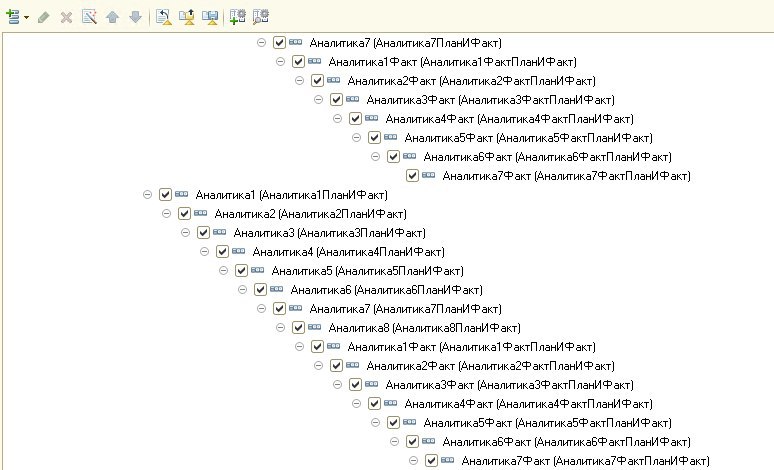Click the restore standard settings icon with curved arrow

163,17
